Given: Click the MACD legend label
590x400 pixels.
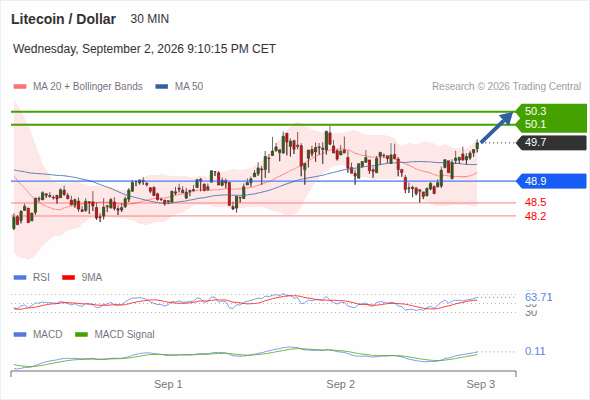Looking at the screenshot, I should coord(47,334).
